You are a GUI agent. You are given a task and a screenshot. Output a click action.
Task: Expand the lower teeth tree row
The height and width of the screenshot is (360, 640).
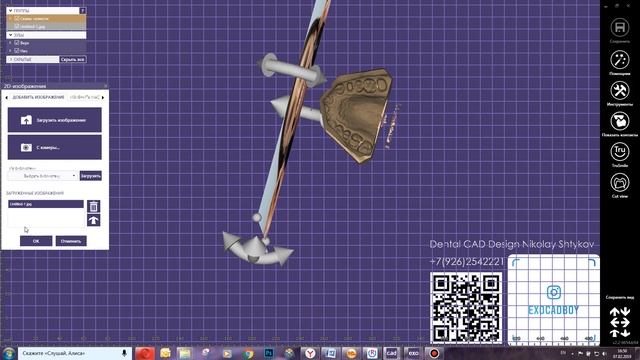tap(10, 51)
